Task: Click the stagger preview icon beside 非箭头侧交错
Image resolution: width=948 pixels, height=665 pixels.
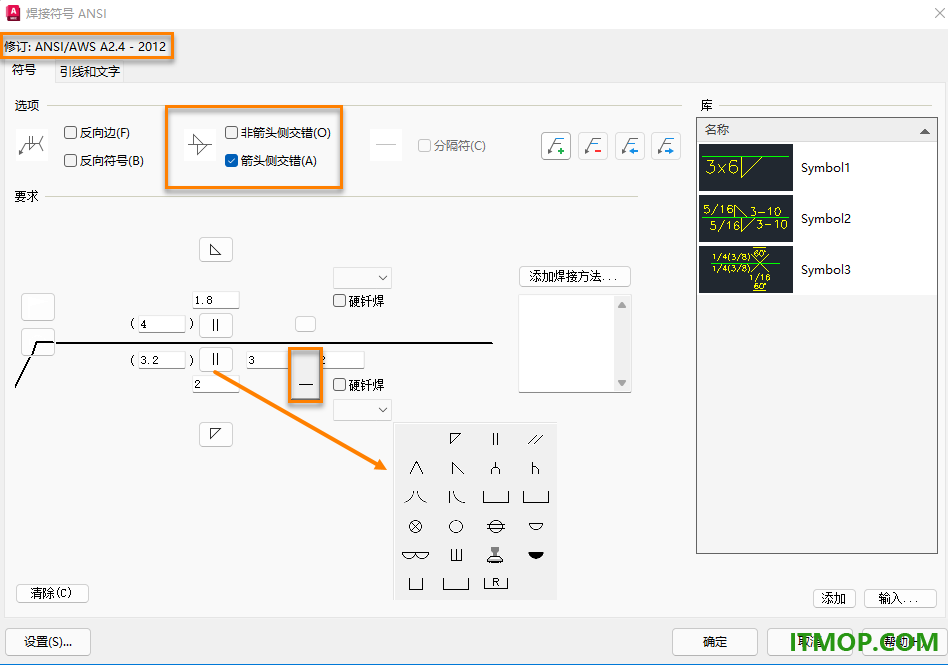Action: point(200,145)
